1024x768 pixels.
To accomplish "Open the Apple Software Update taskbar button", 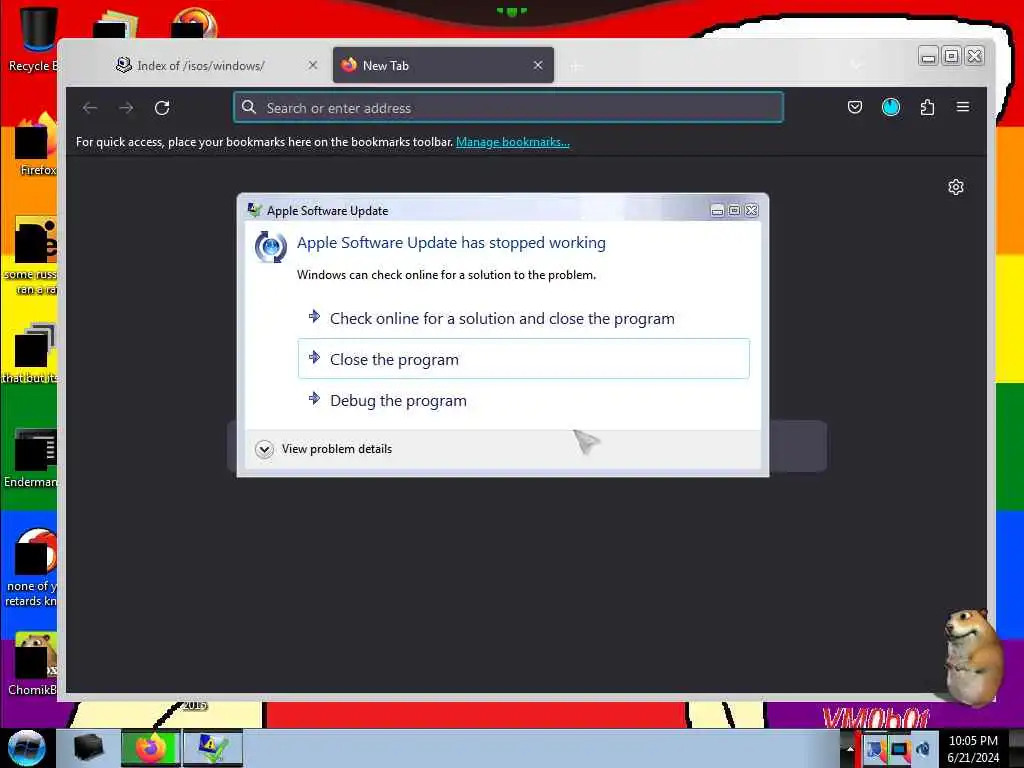I will click(213, 748).
